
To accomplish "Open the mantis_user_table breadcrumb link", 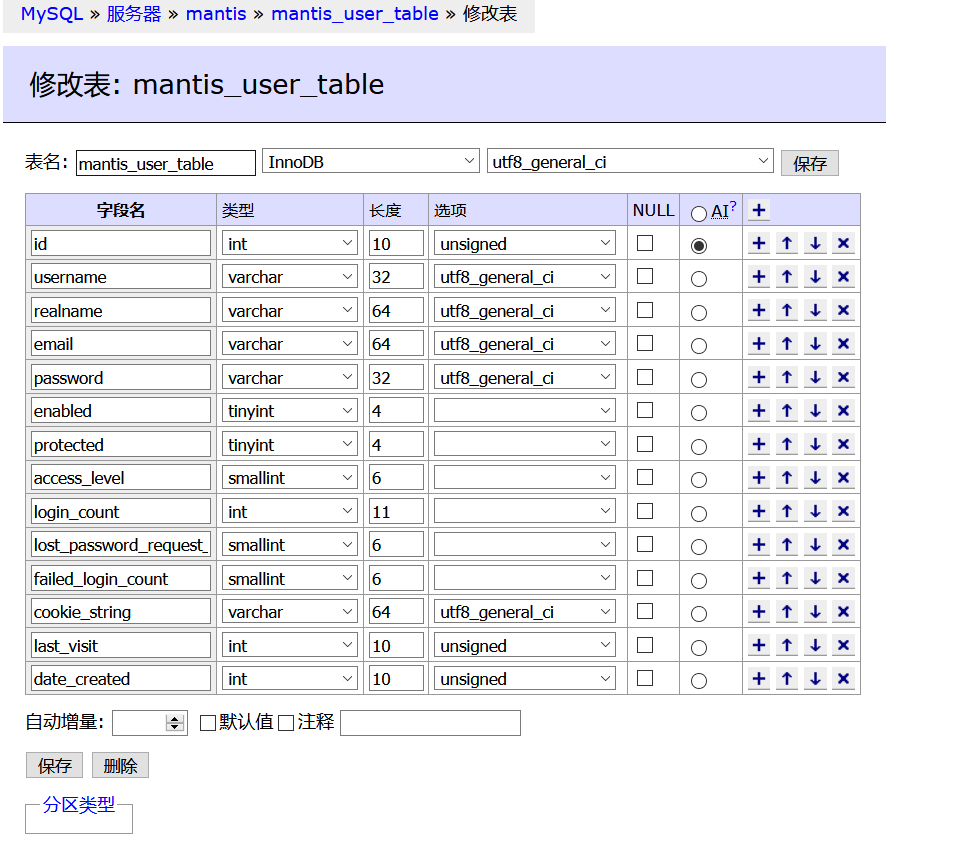I will (x=355, y=14).
